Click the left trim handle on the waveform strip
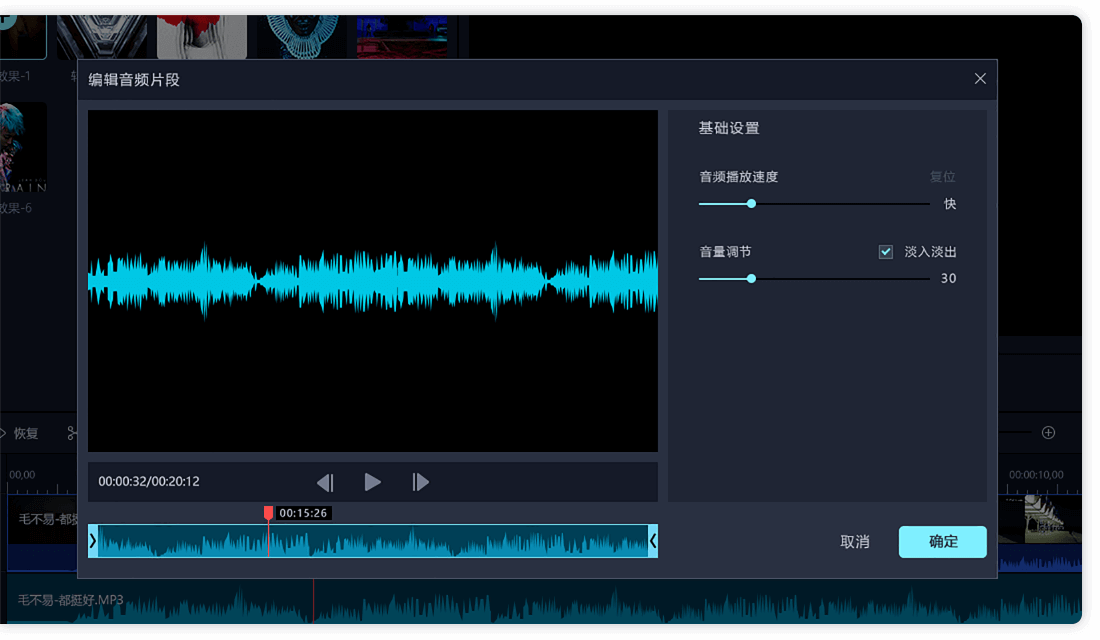The image size is (1100, 640). (93, 541)
